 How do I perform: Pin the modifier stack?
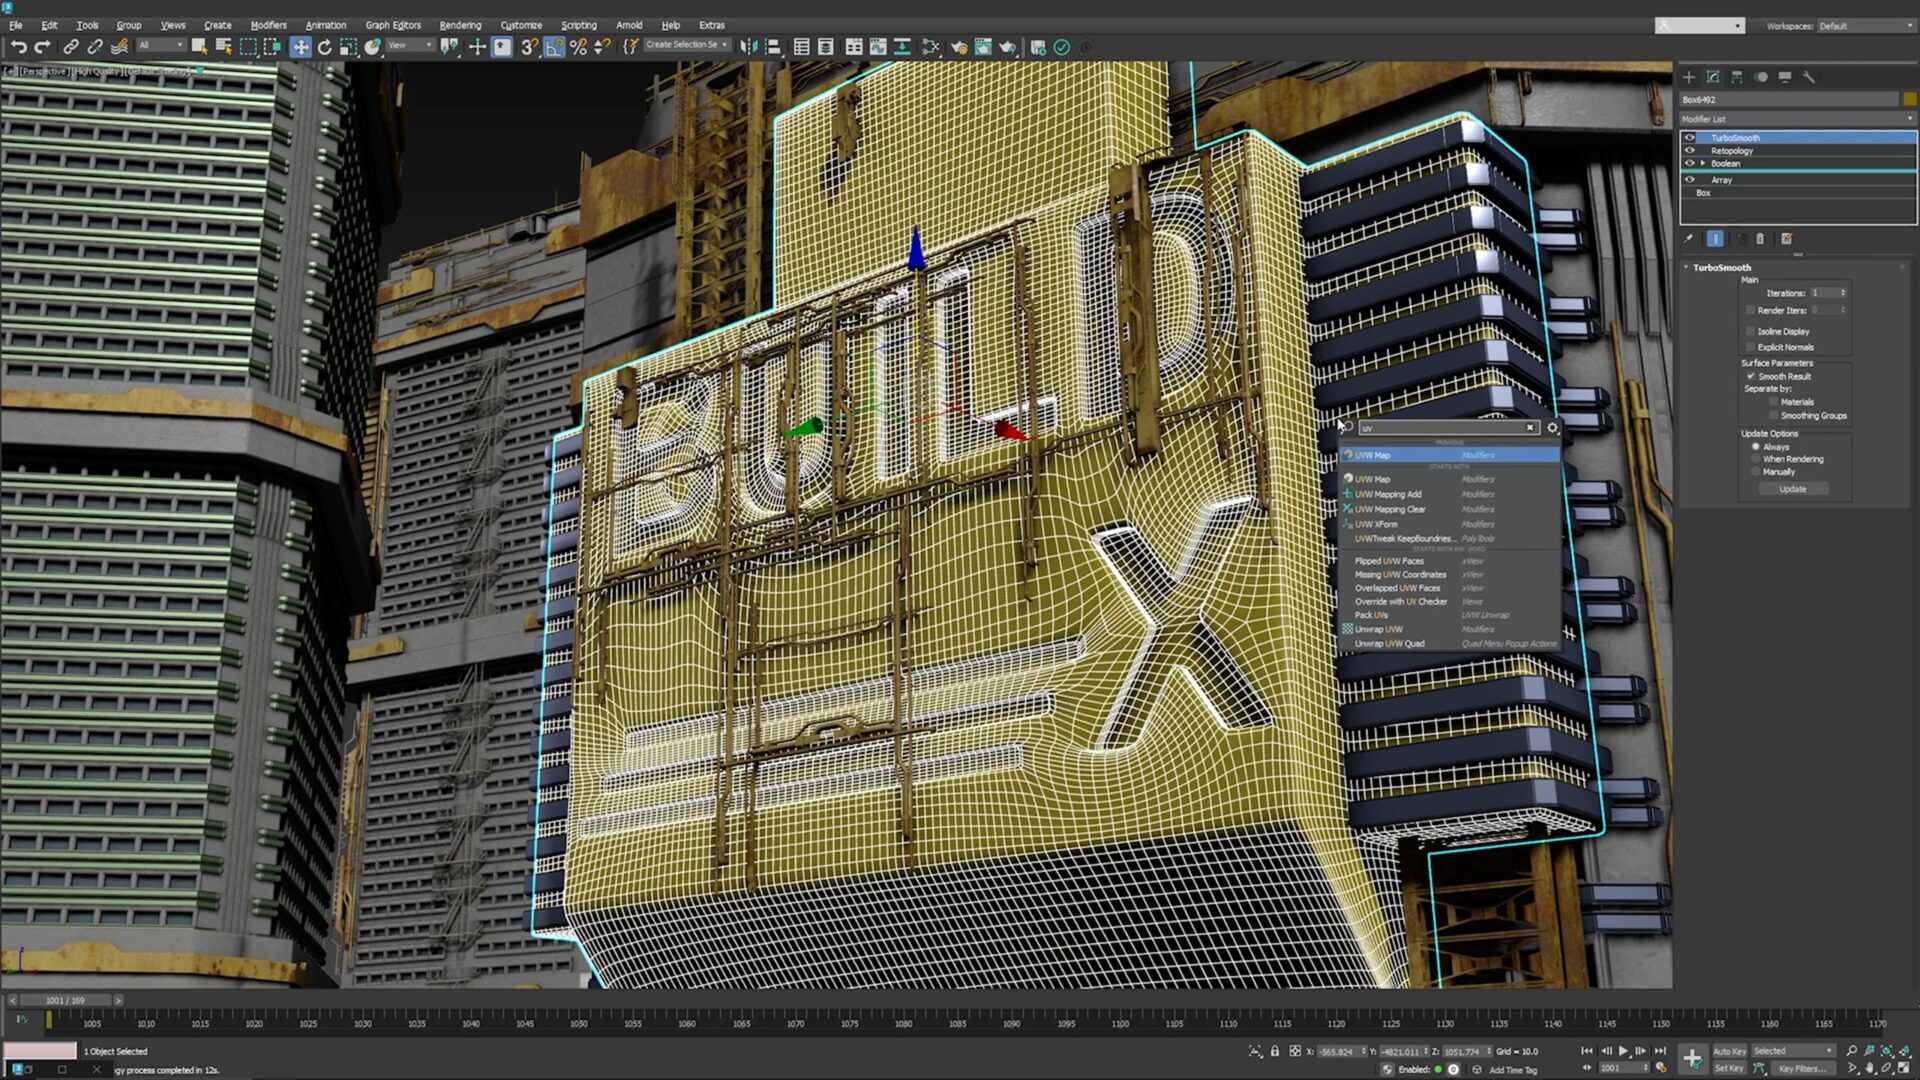pos(1689,239)
